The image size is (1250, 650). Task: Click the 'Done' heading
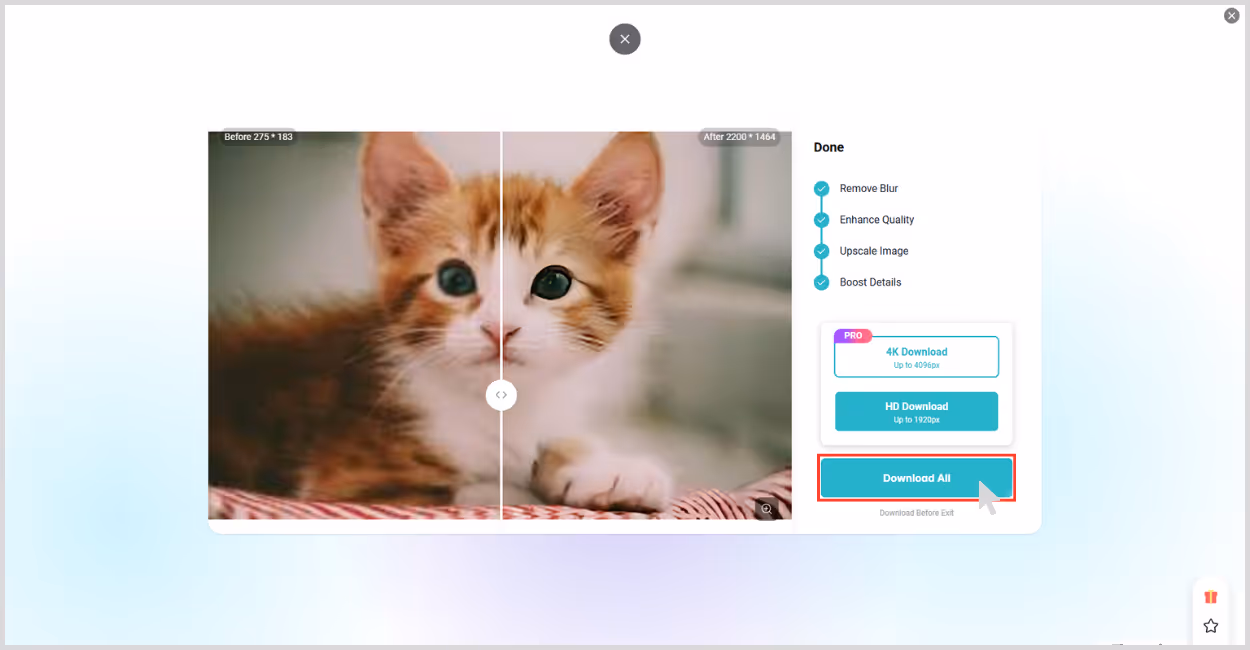(x=829, y=147)
